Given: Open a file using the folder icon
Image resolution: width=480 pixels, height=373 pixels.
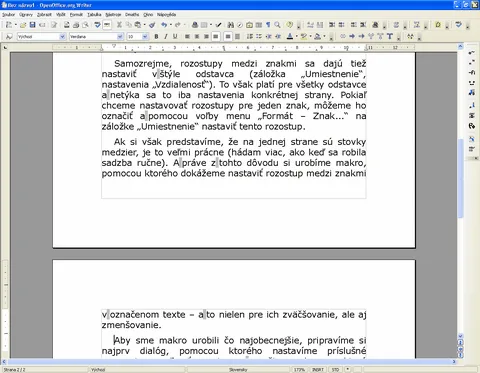Looking at the screenshot, I should [23, 25].
